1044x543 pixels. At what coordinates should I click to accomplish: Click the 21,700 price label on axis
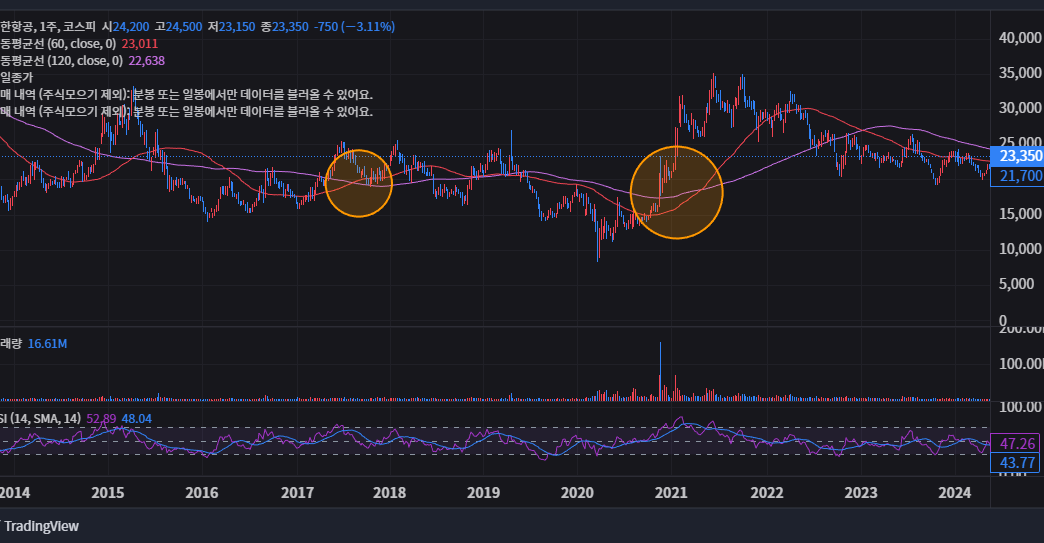1020,176
